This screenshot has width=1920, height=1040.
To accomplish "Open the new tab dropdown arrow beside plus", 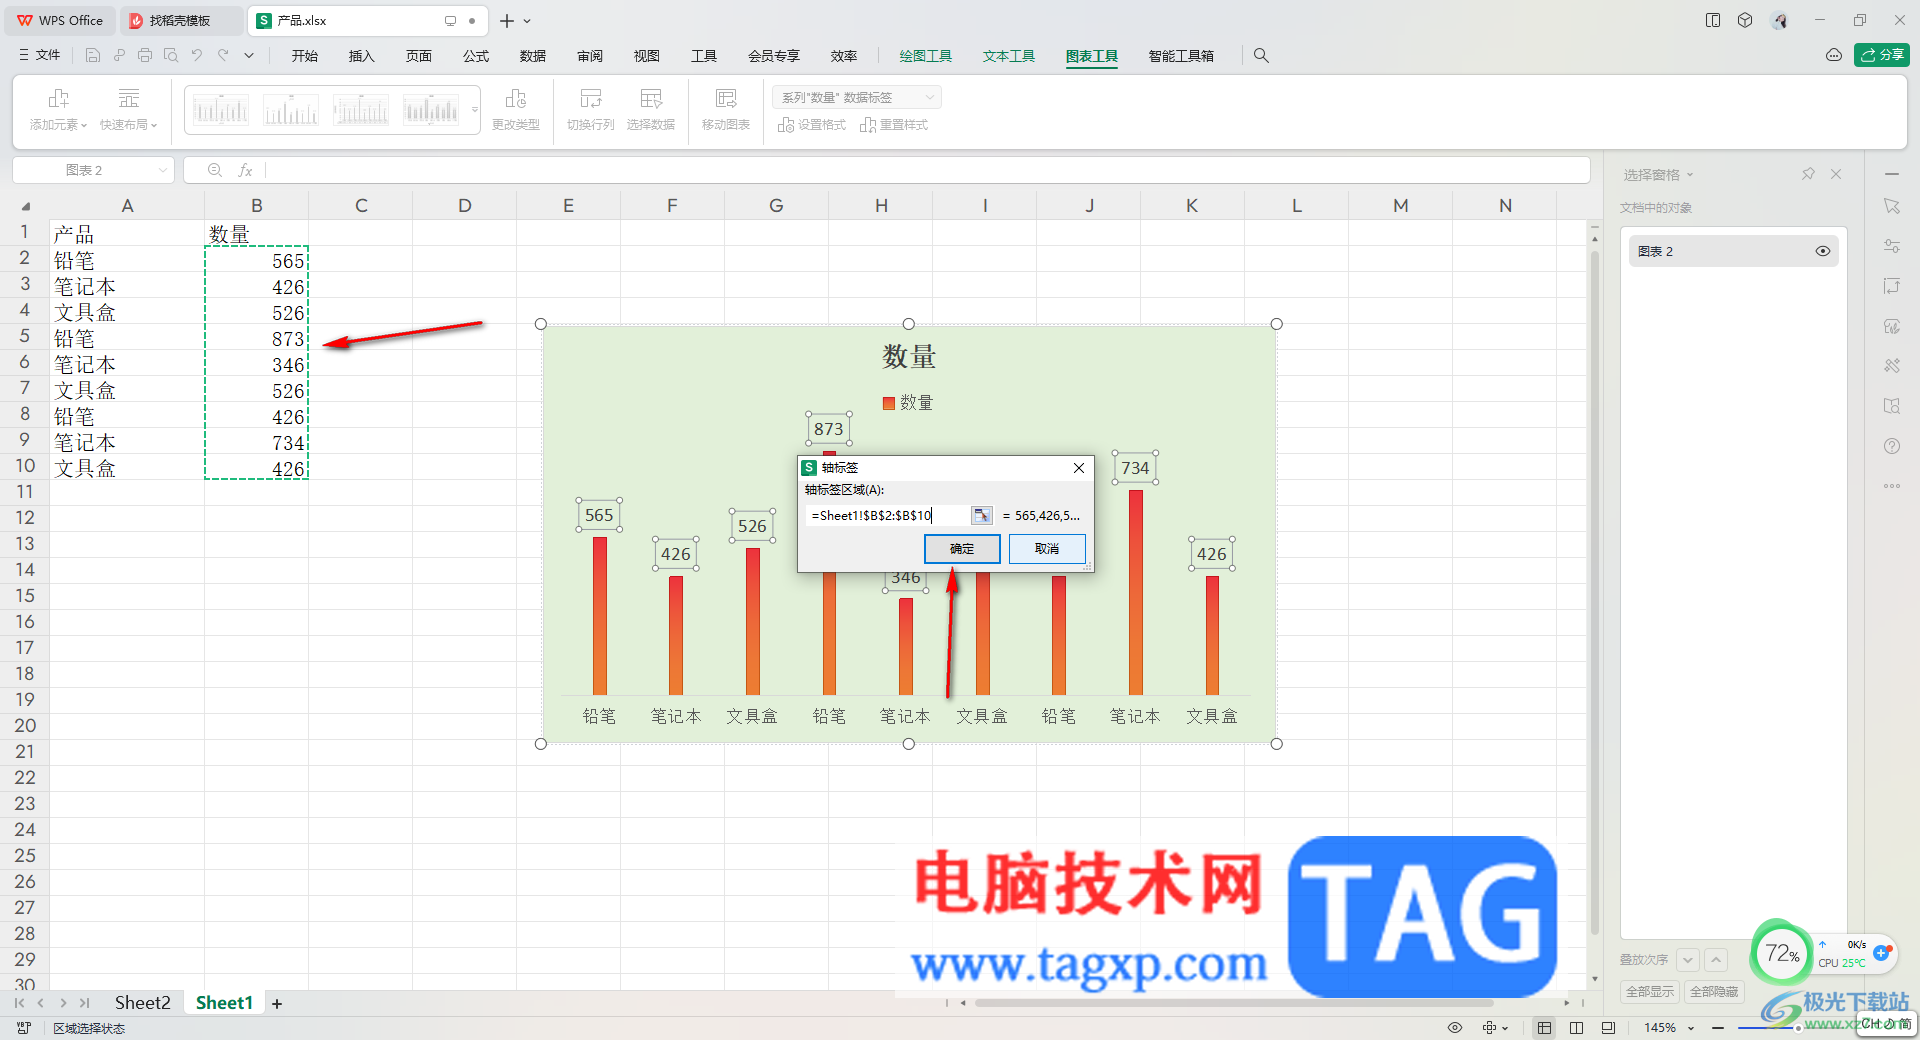I will click(527, 21).
